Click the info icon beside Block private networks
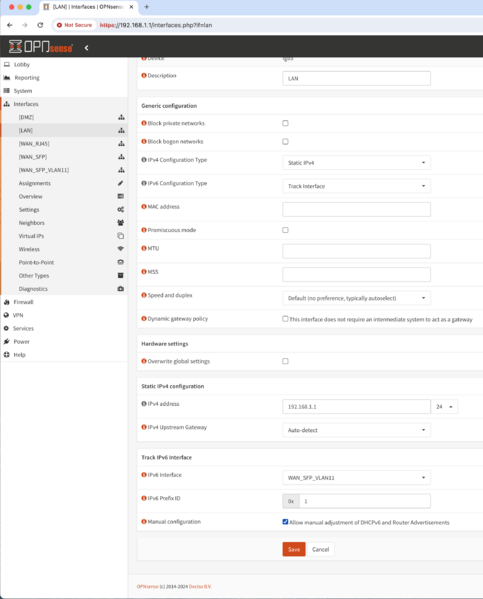Viewport: 483px width, 599px height. (x=144, y=123)
